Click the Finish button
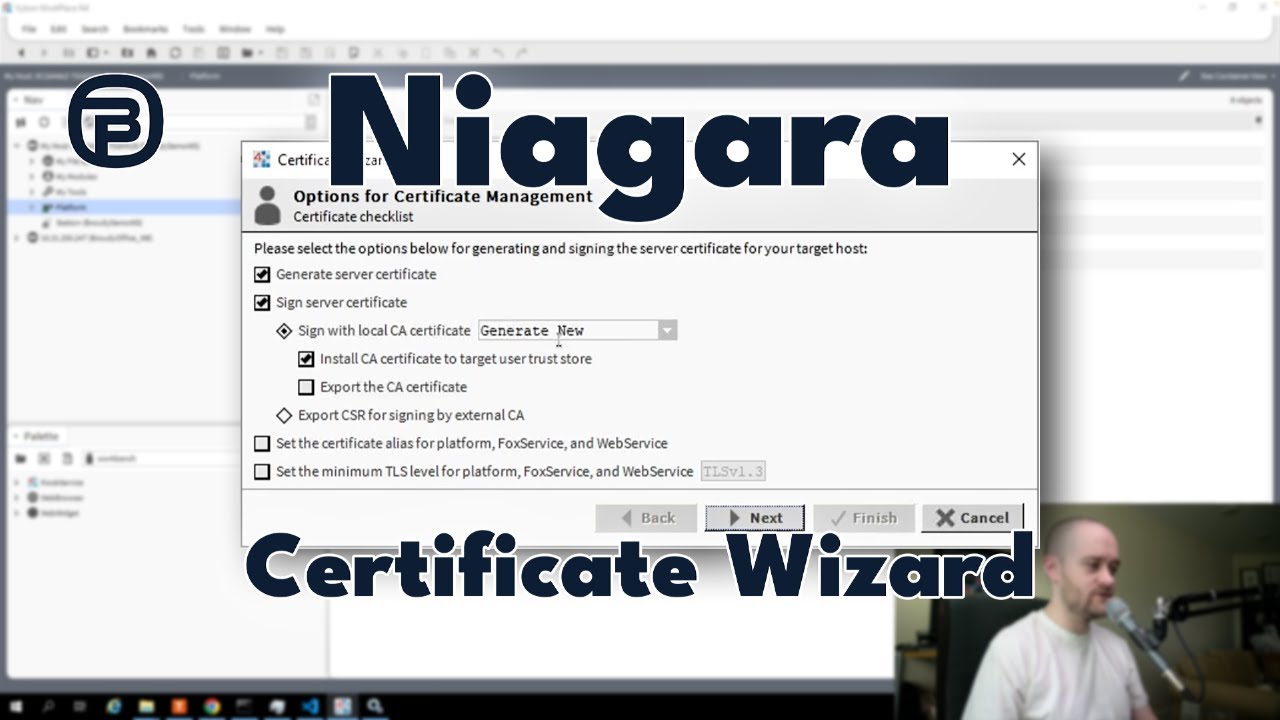 864,518
